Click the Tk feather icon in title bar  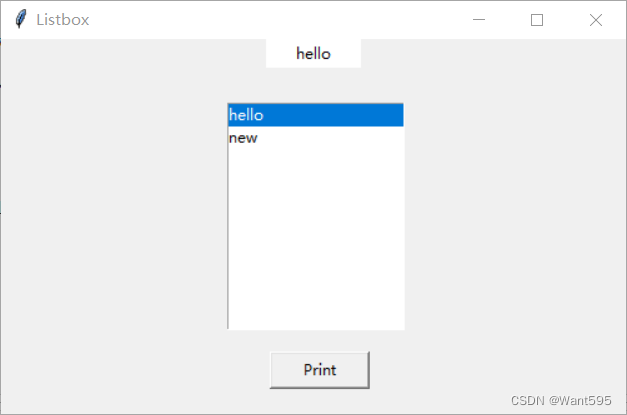(20, 20)
